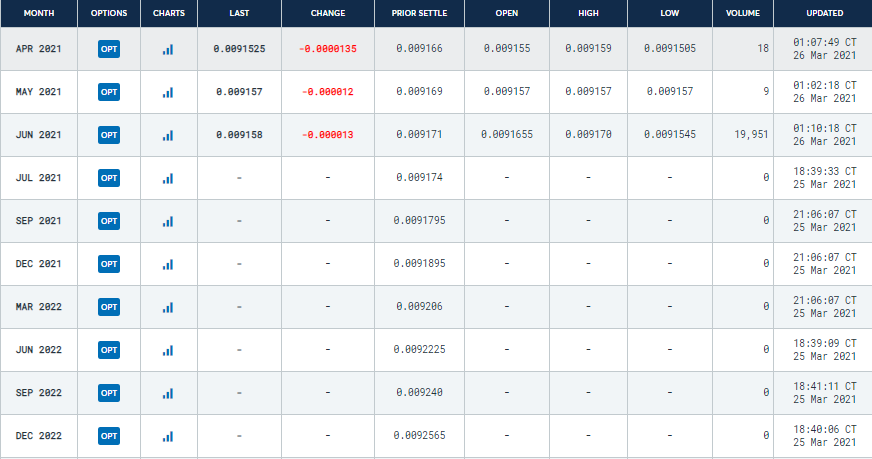Click last price 0.0091525
This screenshot has width=872, height=459.
point(239,49)
